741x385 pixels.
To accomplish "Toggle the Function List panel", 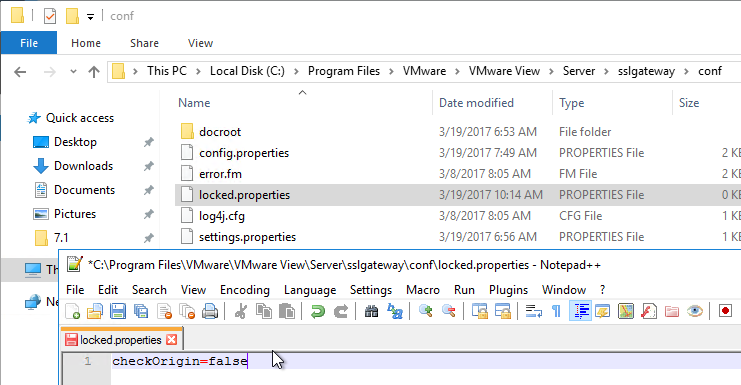I will pyautogui.click(x=649, y=311).
